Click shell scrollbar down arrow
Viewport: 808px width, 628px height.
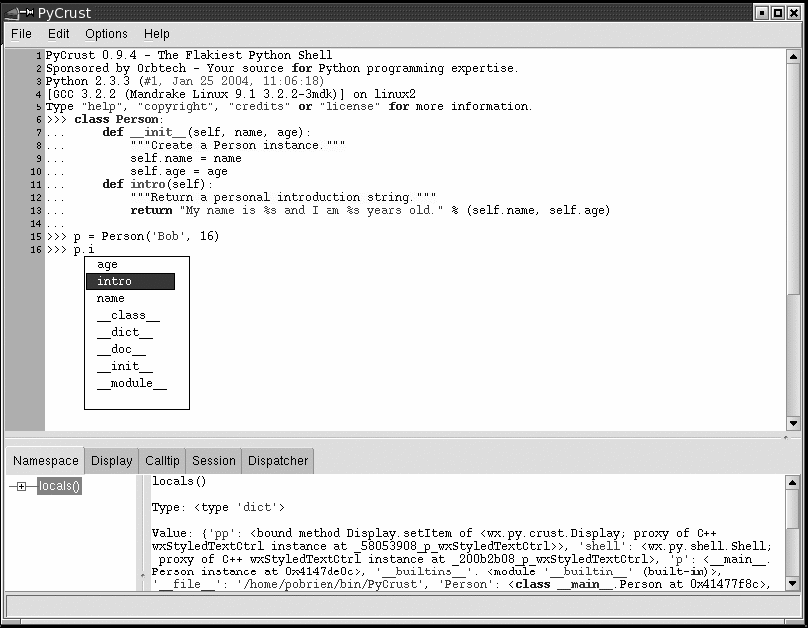pyautogui.click(x=793, y=424)
